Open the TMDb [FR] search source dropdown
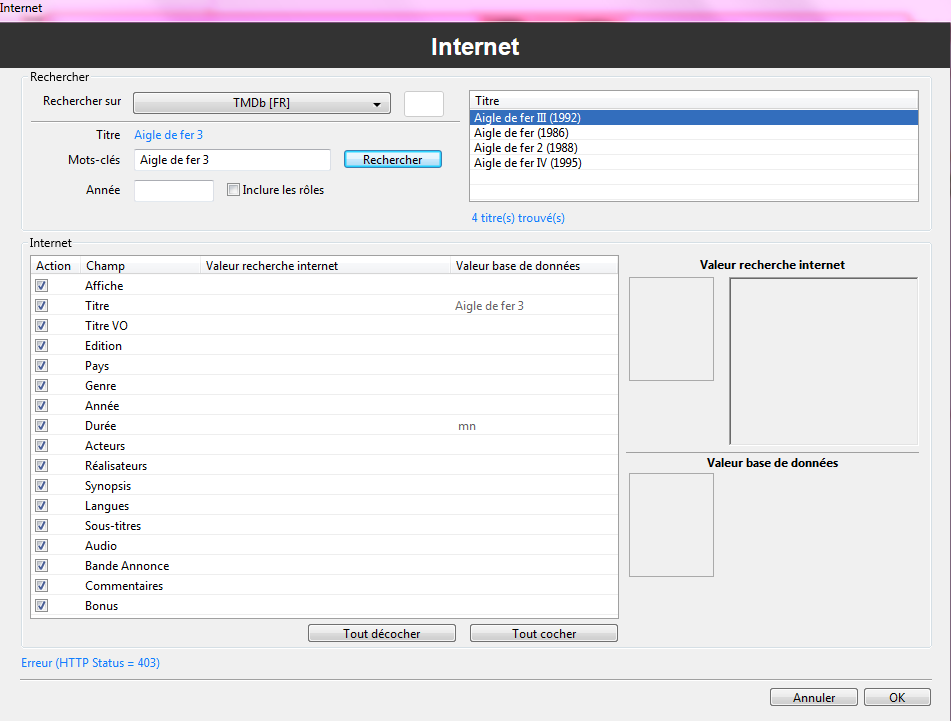The height and width of the screenshot is (721, 951). point(261,104)
